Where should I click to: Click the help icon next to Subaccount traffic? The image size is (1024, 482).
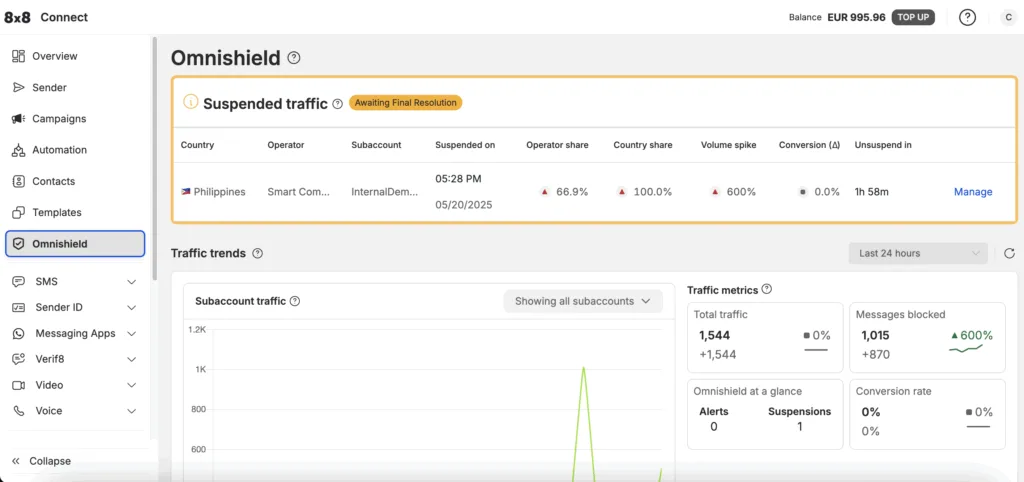(x=295, y=301)
